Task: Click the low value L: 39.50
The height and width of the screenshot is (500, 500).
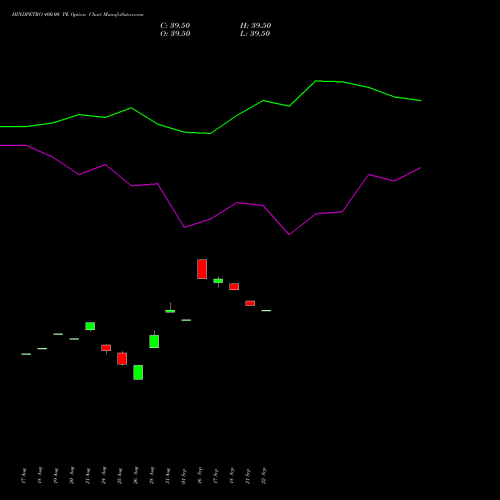Action: tap(255, 34)
